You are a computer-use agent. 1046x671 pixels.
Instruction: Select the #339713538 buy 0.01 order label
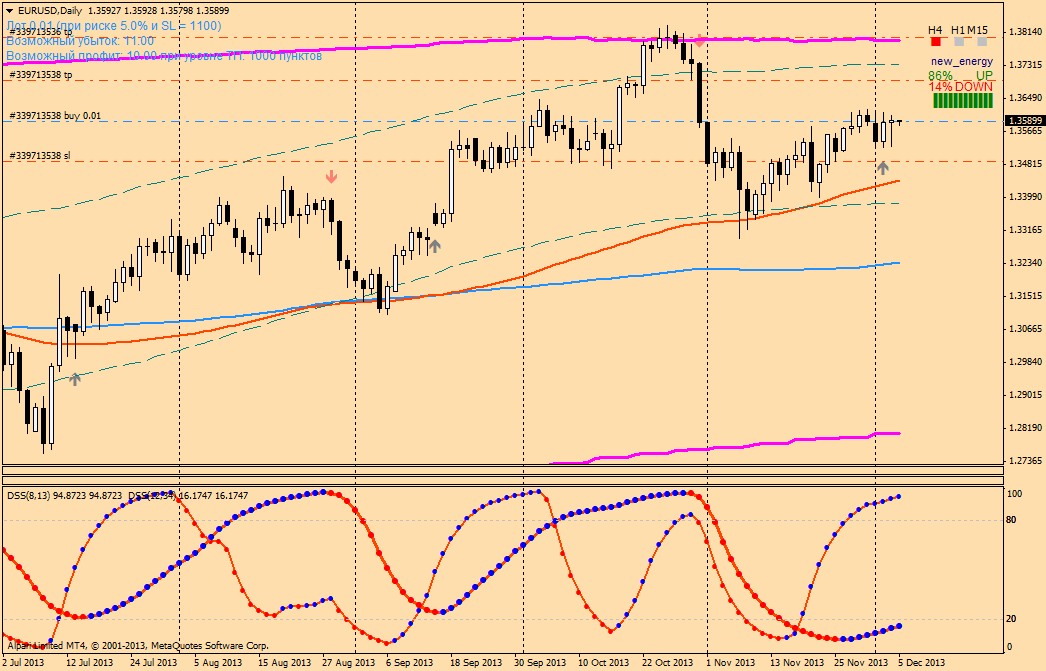click(x=55, y=116)
